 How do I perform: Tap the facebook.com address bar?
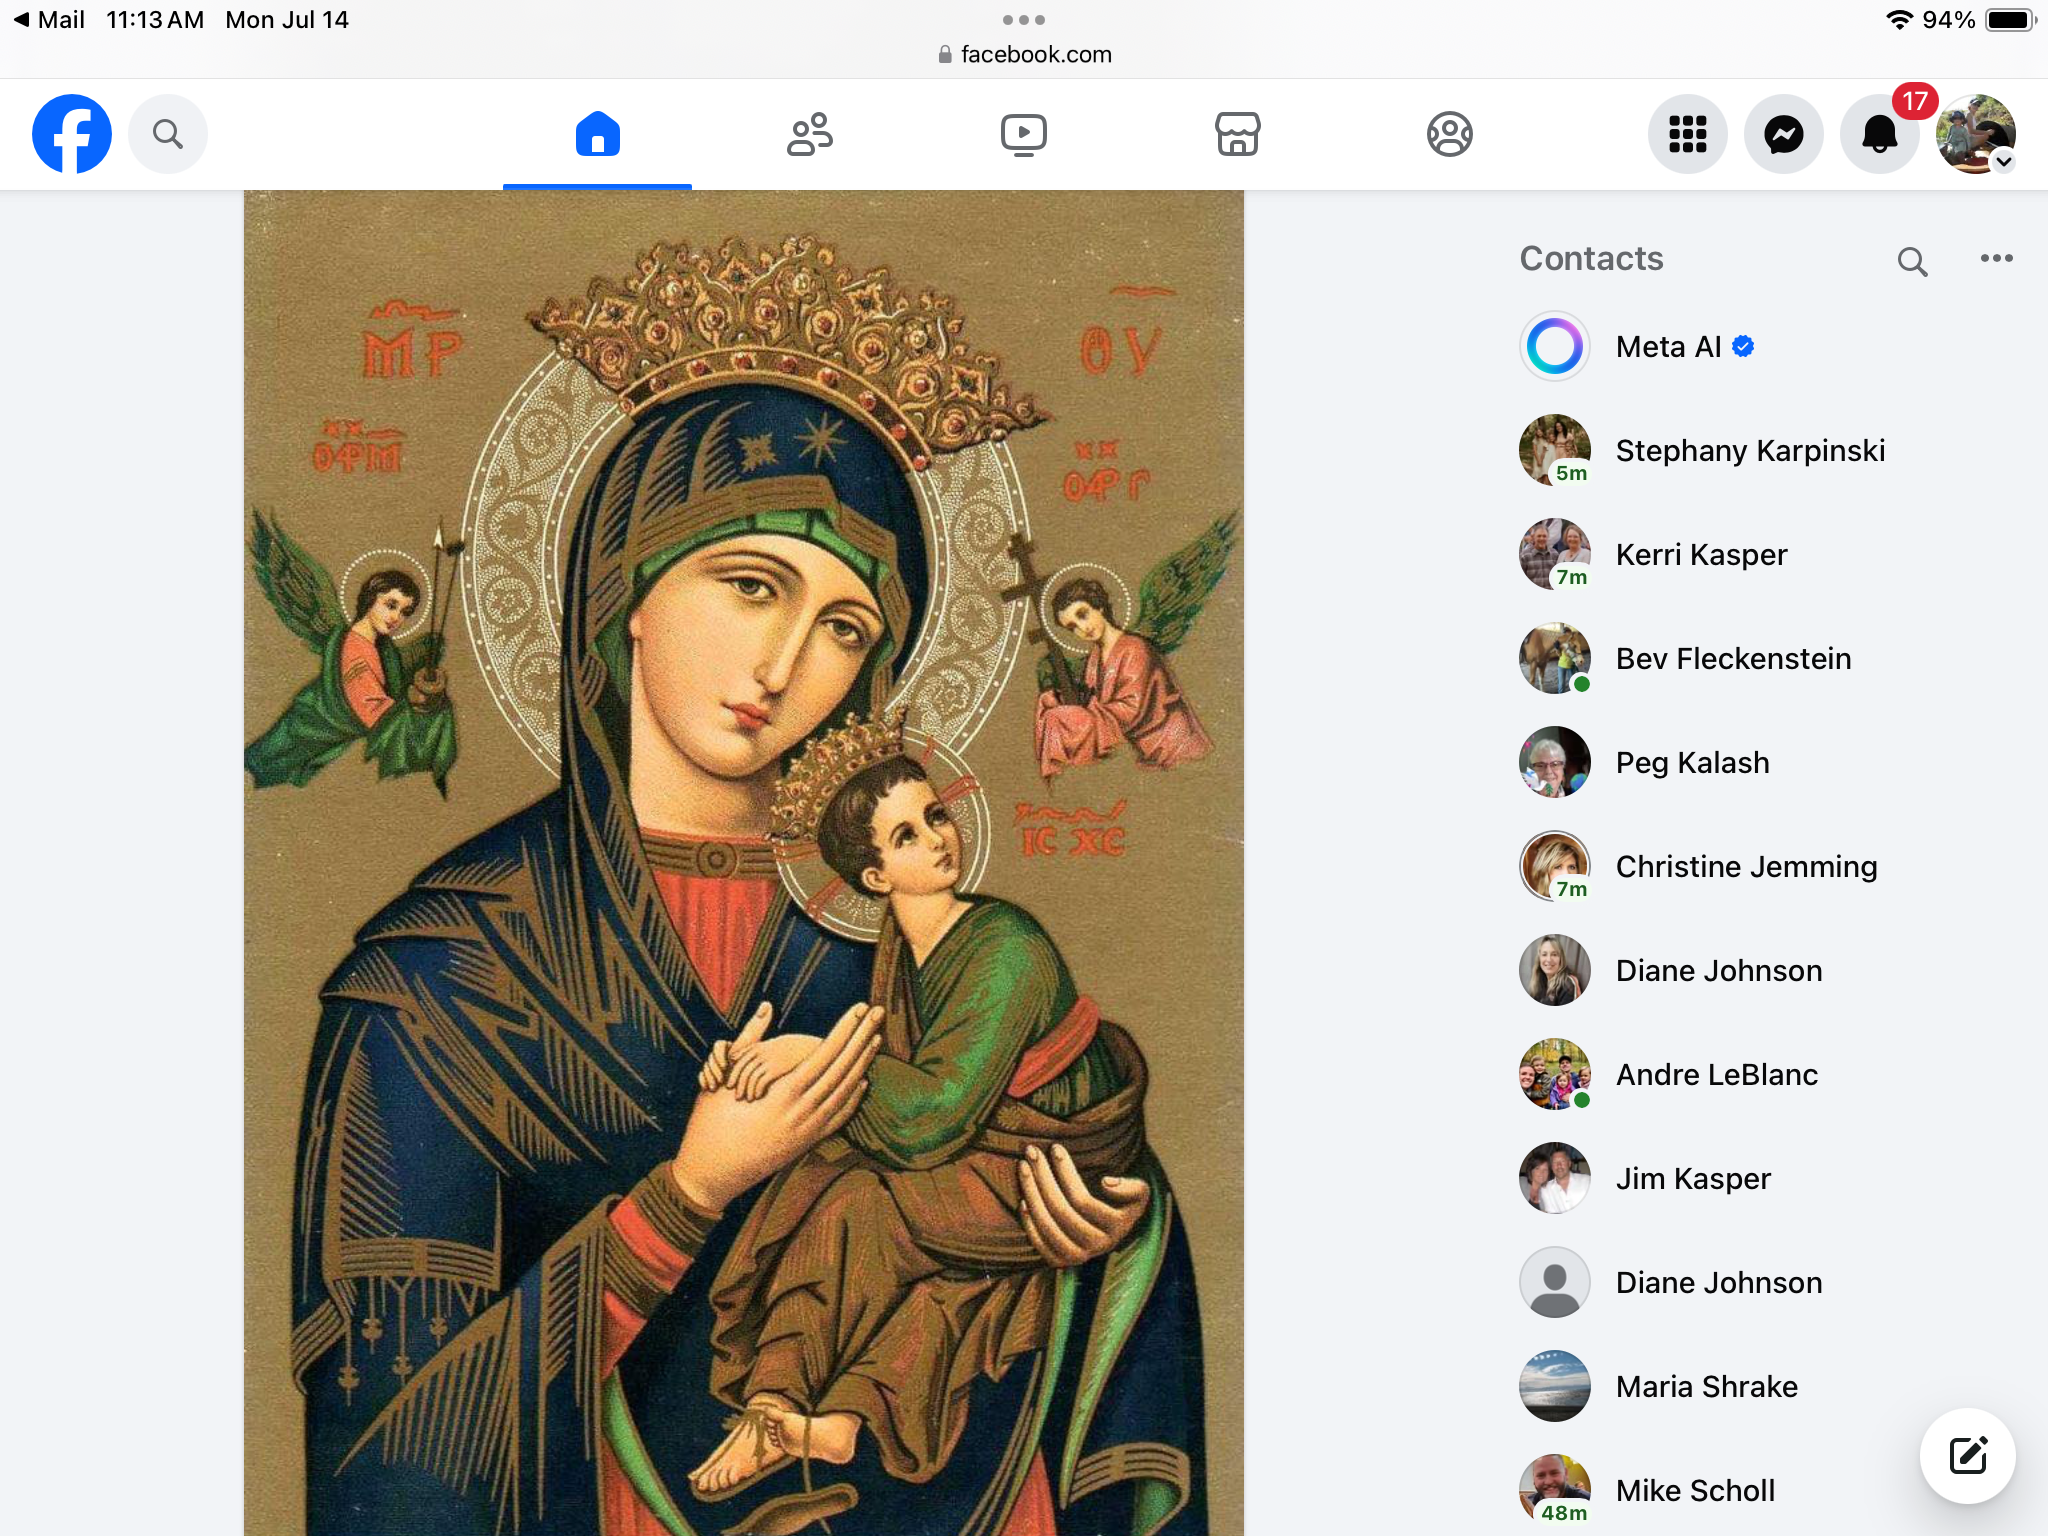click(1024, 55)
